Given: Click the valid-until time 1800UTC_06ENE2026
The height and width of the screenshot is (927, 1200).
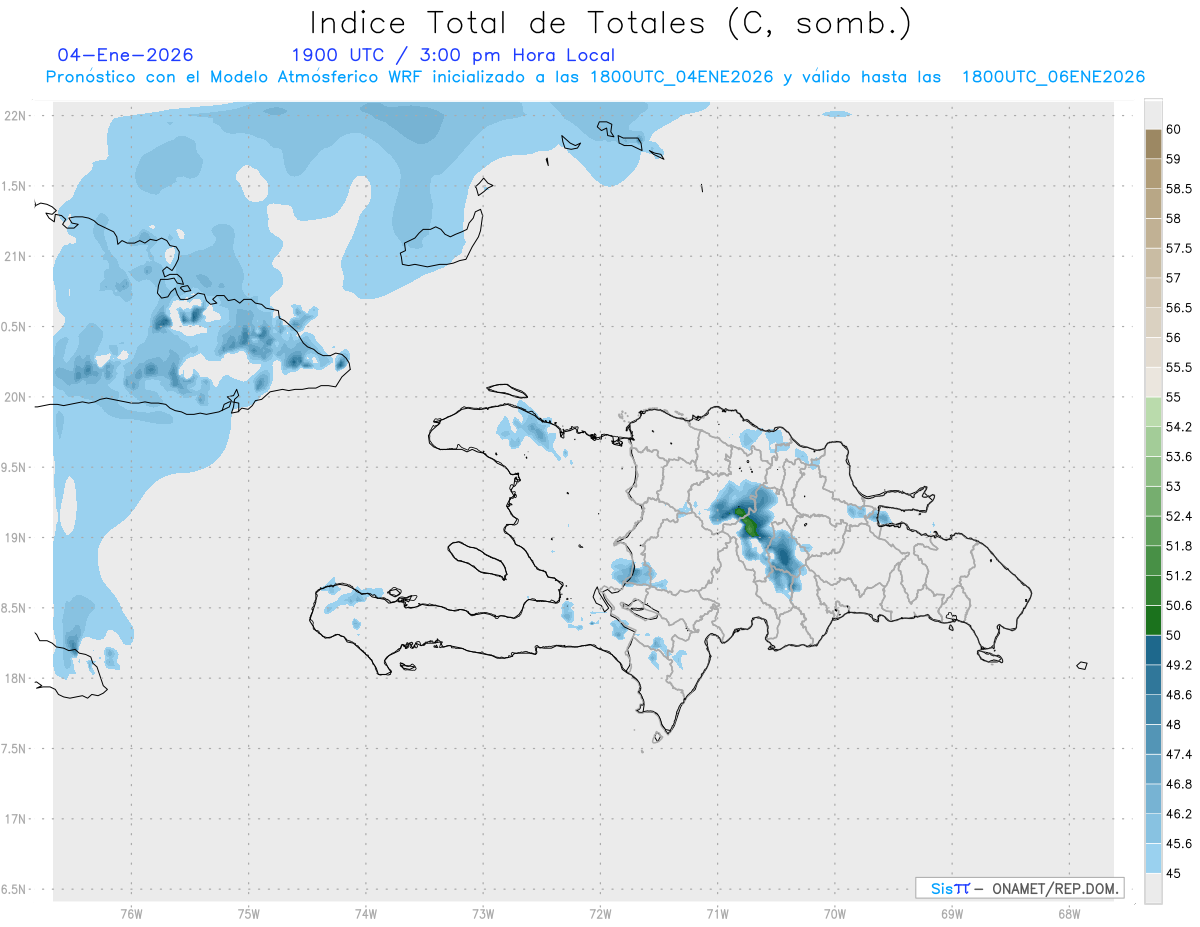Looking at the screenshot, I should coord(1053,77).
